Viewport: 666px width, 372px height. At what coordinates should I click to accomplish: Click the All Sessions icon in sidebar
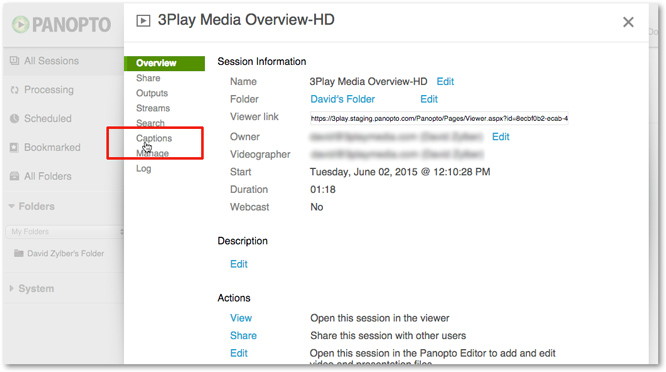[x=14, y=61]
